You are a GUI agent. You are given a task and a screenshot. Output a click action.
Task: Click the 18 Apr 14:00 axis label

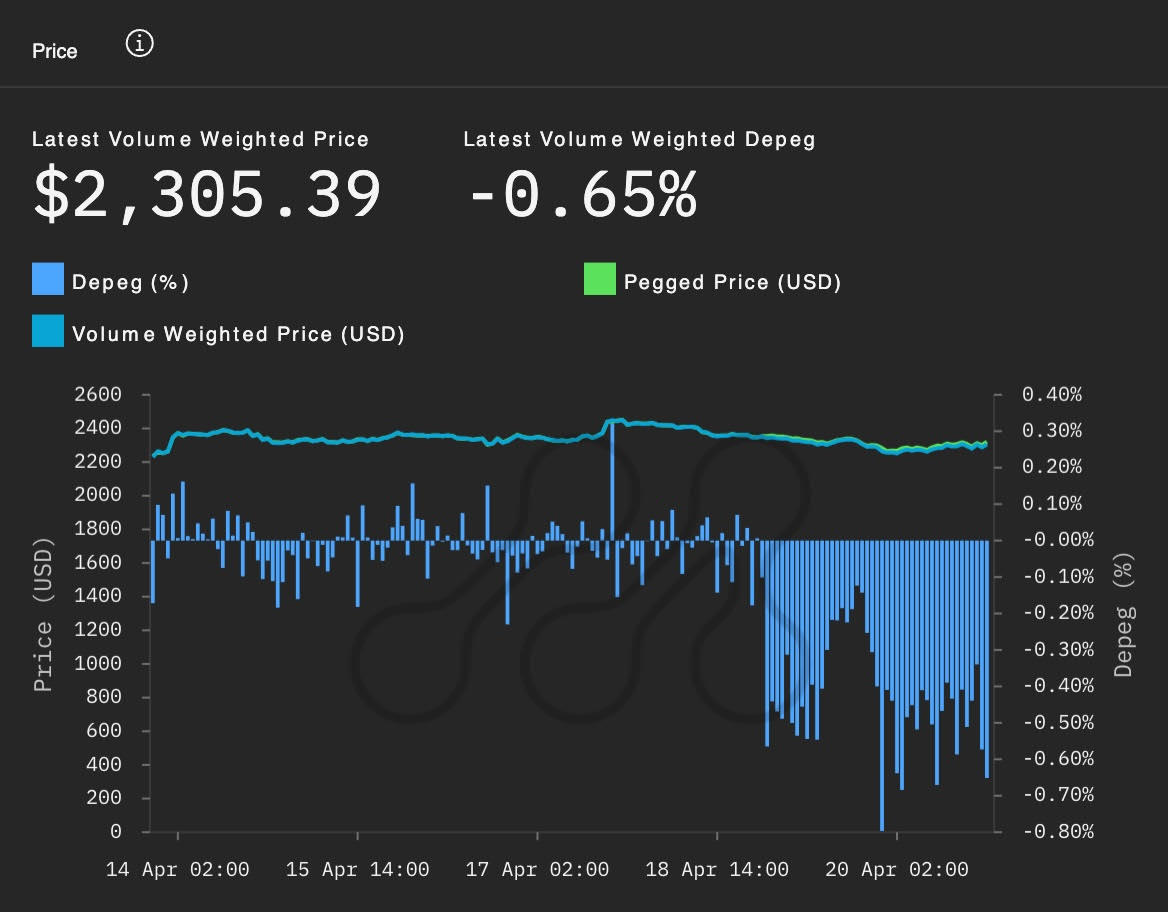click(x=717, y=870)
